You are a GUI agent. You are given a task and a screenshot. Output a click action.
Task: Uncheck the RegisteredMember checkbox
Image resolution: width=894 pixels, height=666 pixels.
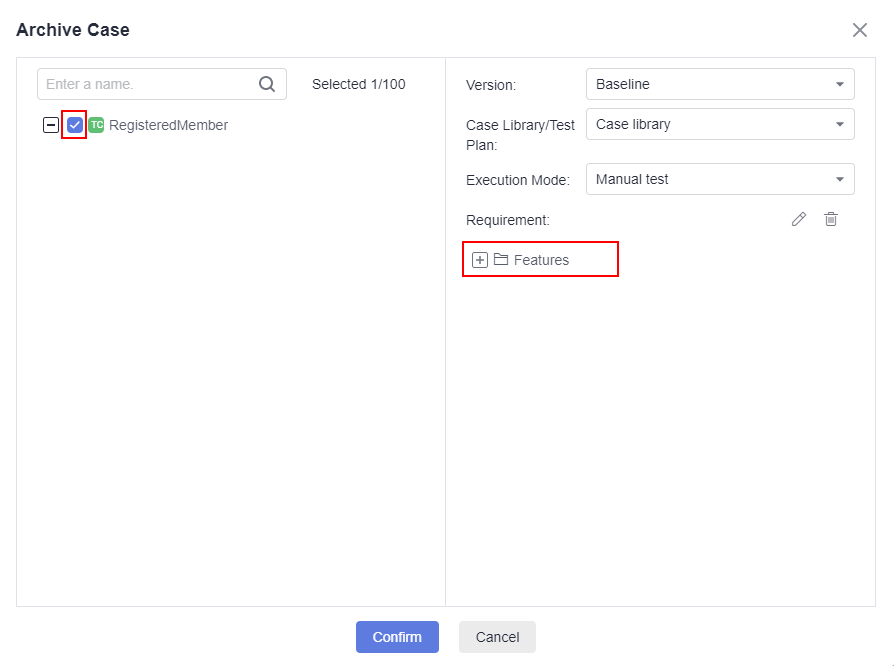coord(75,125)
